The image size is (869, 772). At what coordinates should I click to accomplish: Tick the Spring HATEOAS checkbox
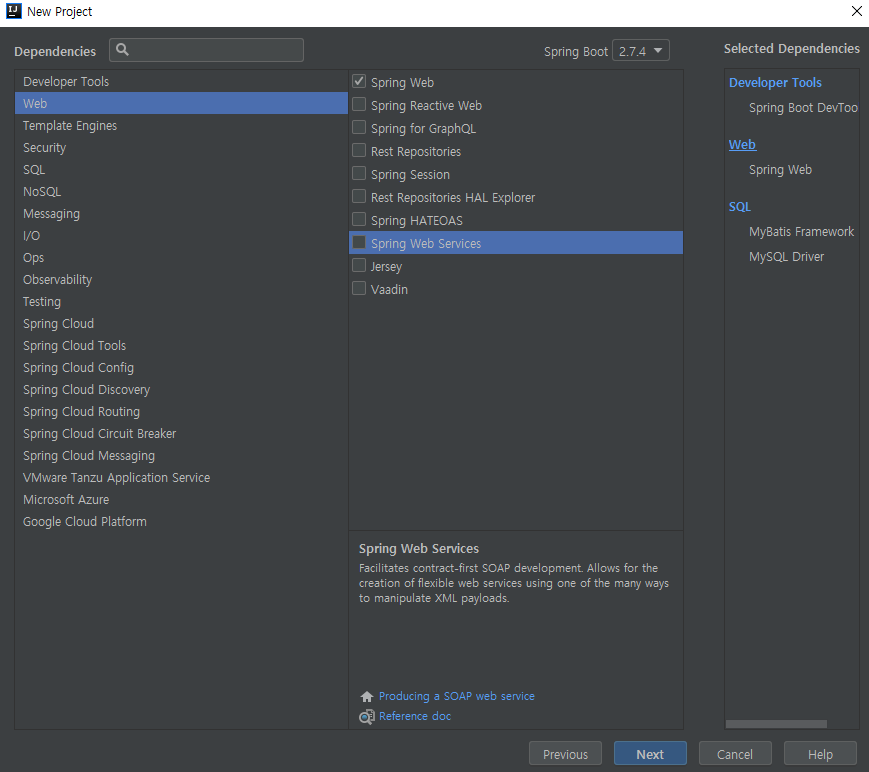click(x=359, y=219)
